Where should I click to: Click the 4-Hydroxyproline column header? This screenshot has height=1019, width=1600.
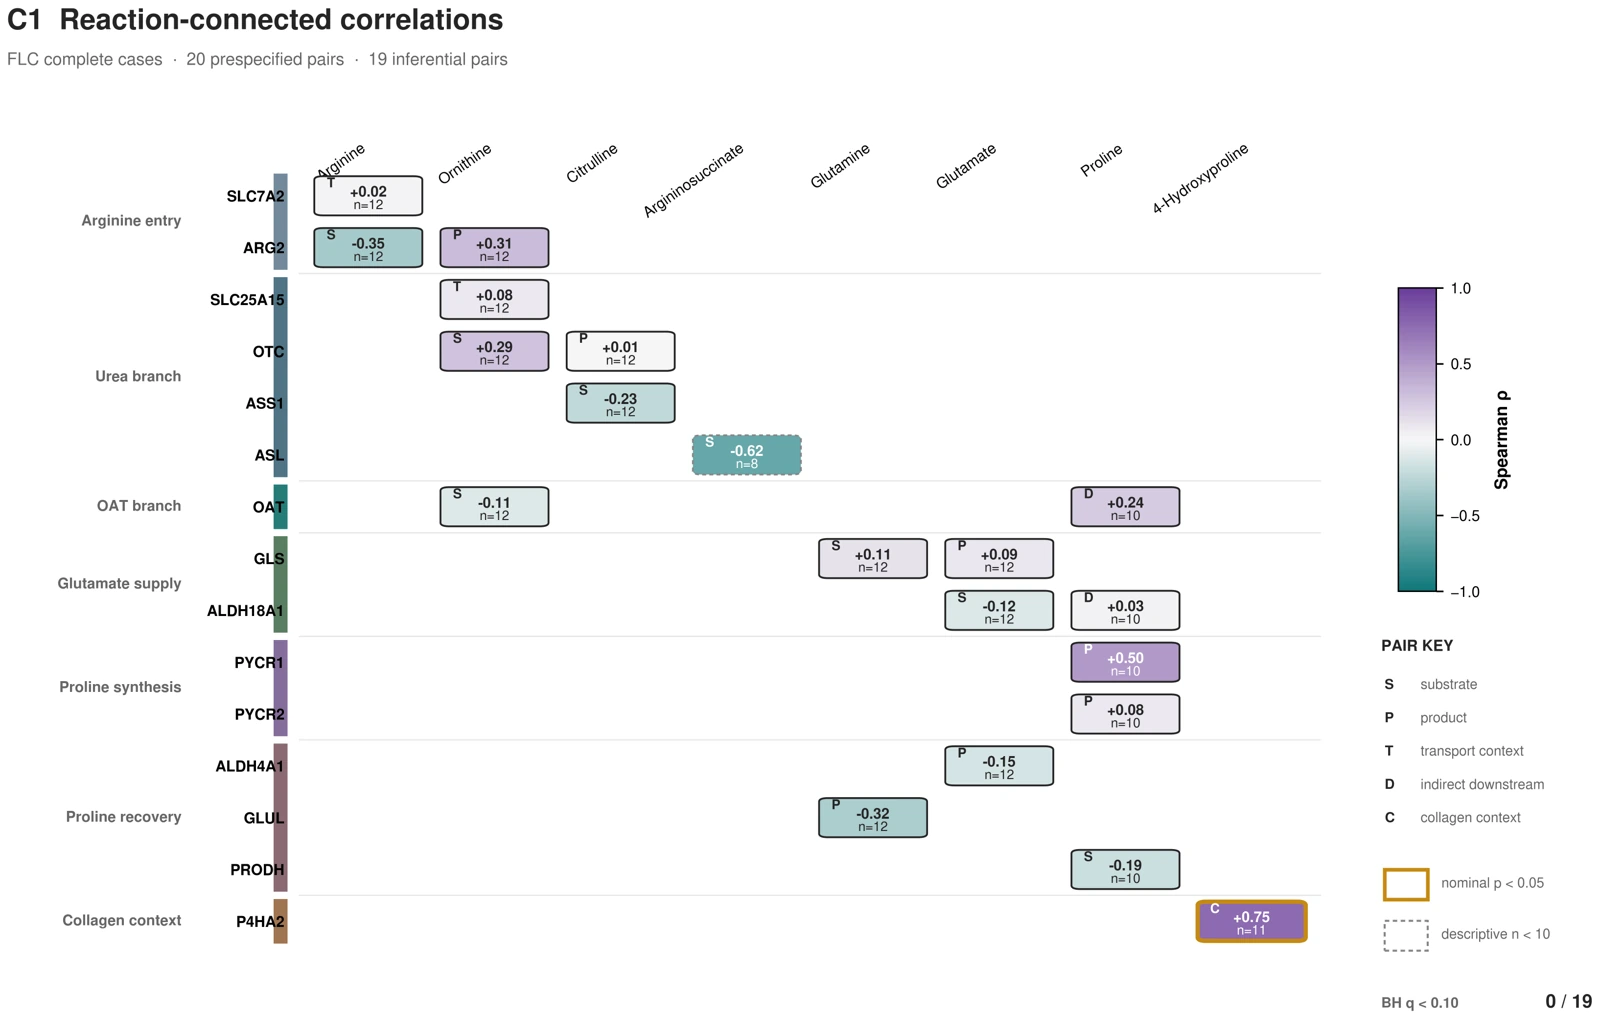(1200, 178)
